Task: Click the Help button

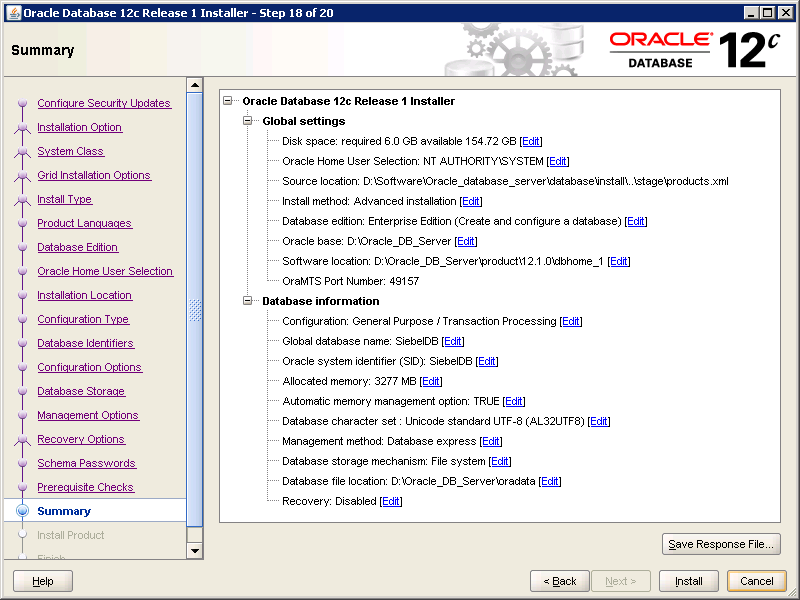Action: pyautogui.click(x=43, y=581)
